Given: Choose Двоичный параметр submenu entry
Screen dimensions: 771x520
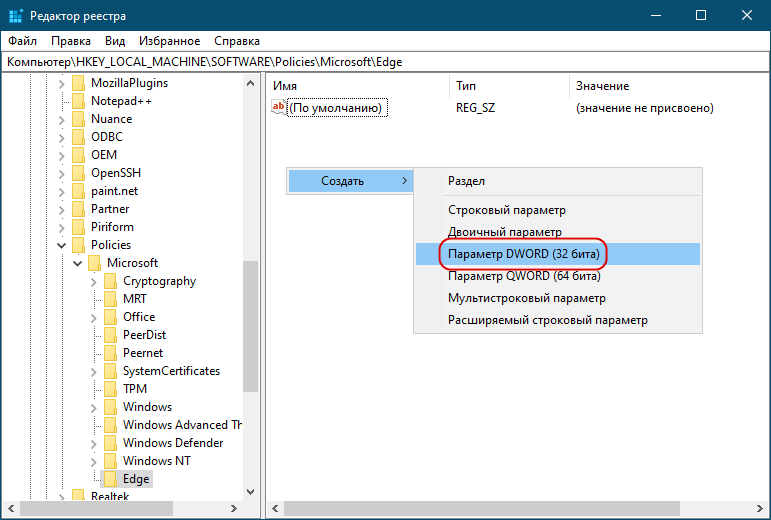Looking at the screenshot, I should point(558,232).
